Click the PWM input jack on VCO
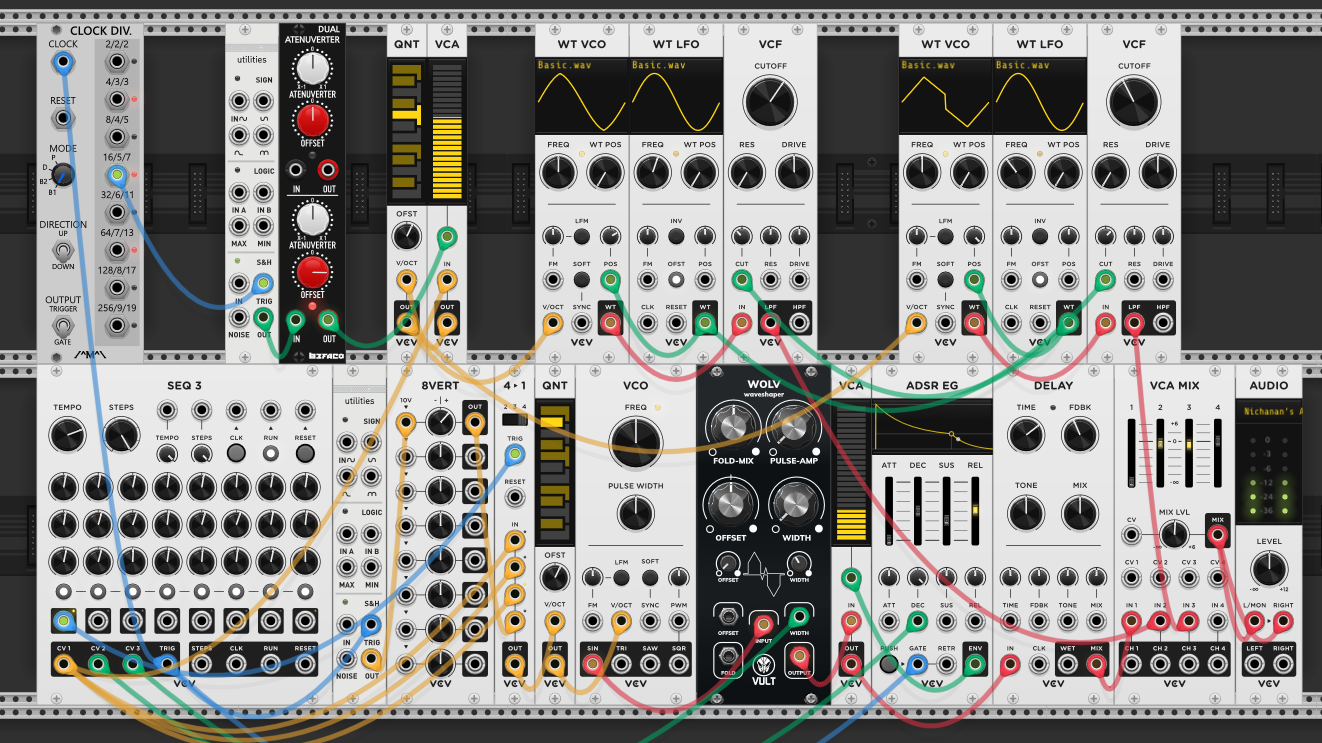Viewport: 1322px width, 743px height. coord(679,620)
